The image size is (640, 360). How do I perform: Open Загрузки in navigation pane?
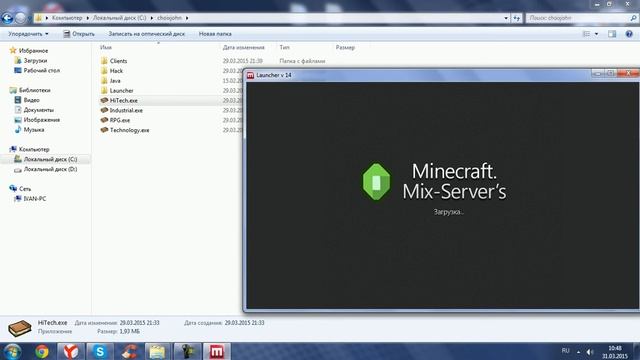[x=35, y=60]
